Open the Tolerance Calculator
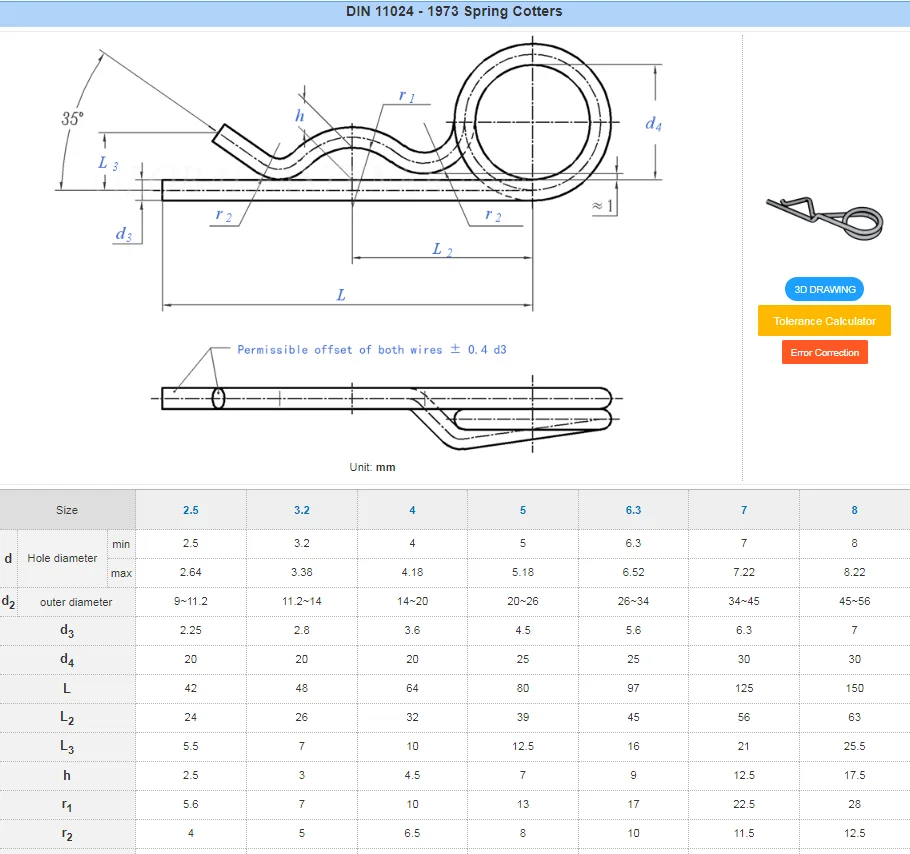The height and width of the screenshot is (854, 910). click(824, 321)
